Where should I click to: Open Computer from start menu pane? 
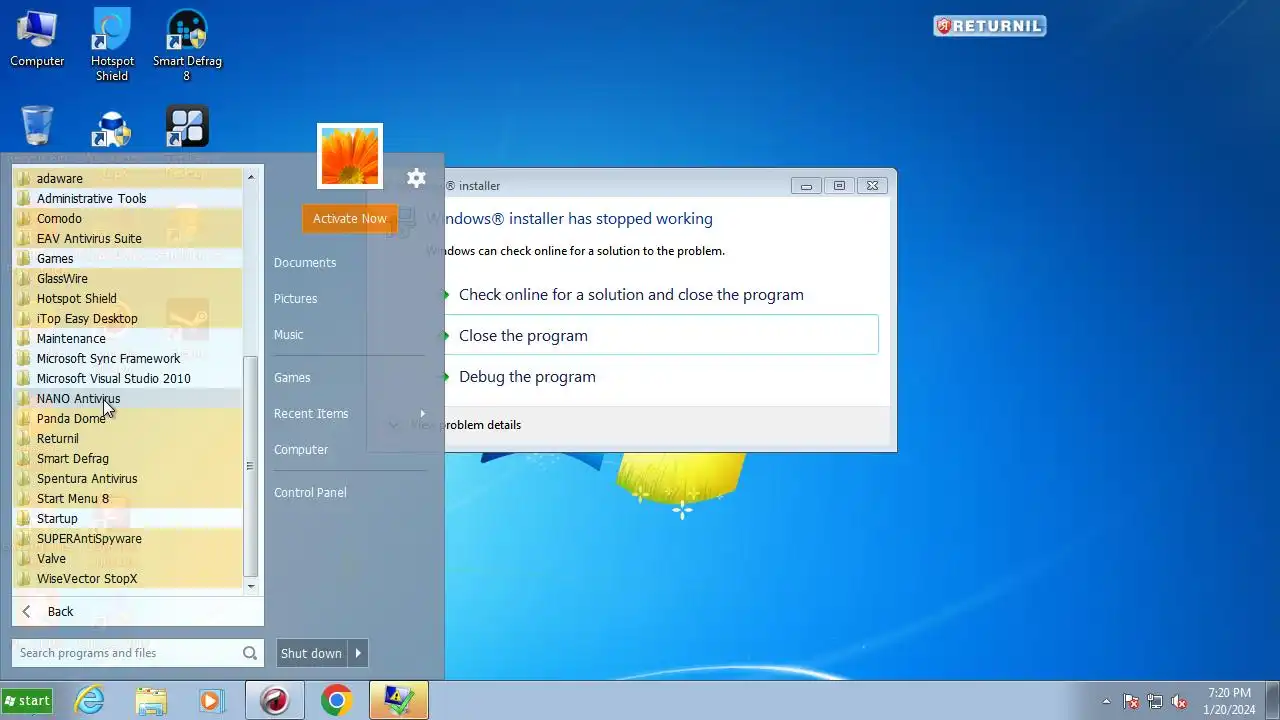pos(301,449)
